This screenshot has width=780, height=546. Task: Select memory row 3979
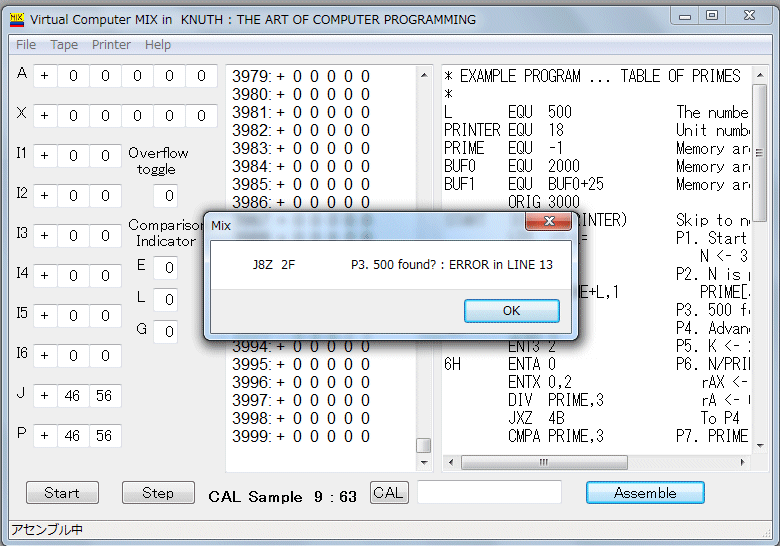(x=301, y=77)
